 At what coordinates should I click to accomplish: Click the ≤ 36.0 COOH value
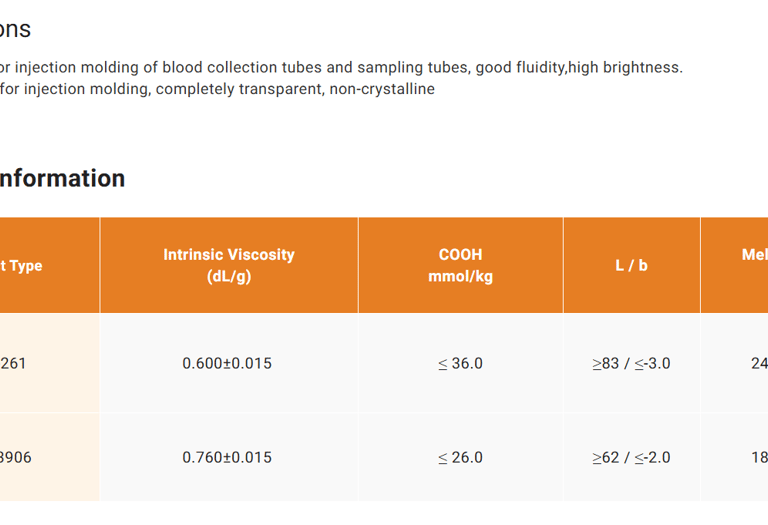tap(460, 363)
